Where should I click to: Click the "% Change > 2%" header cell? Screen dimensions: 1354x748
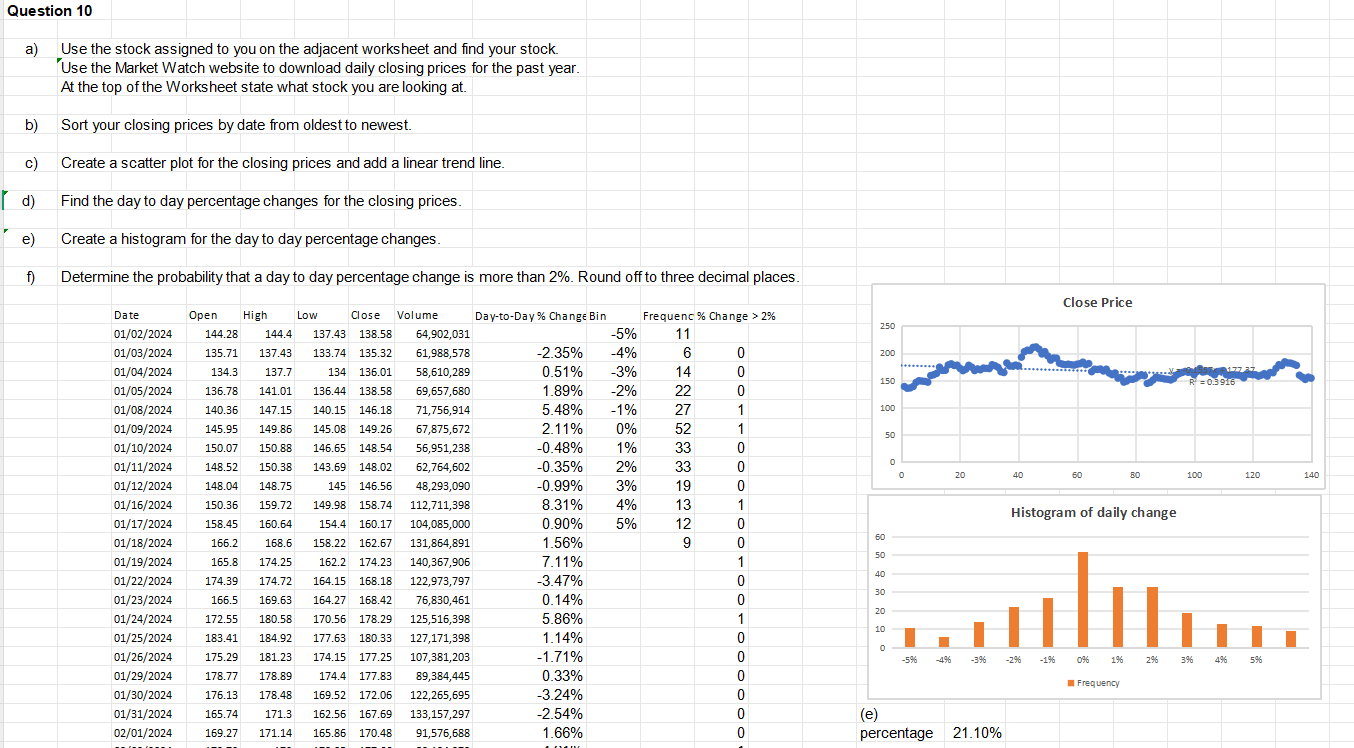pyautogui.click(x=741, y=316)
